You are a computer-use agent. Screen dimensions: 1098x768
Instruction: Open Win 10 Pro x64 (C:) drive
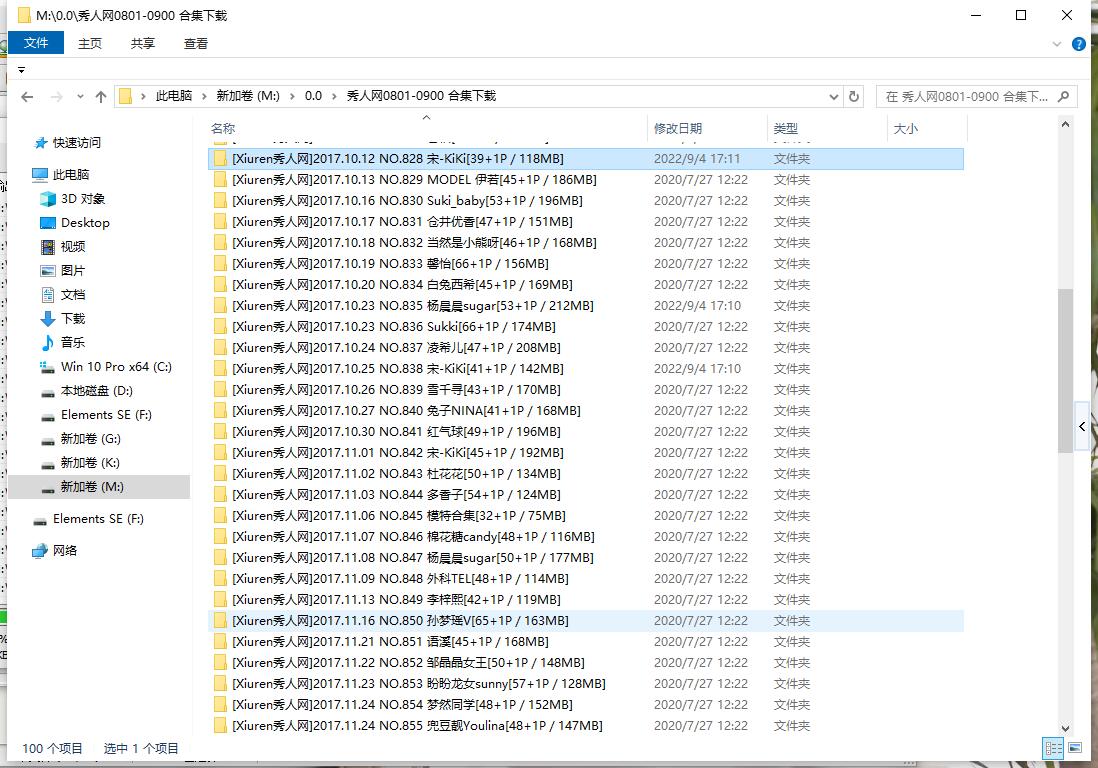116,367
